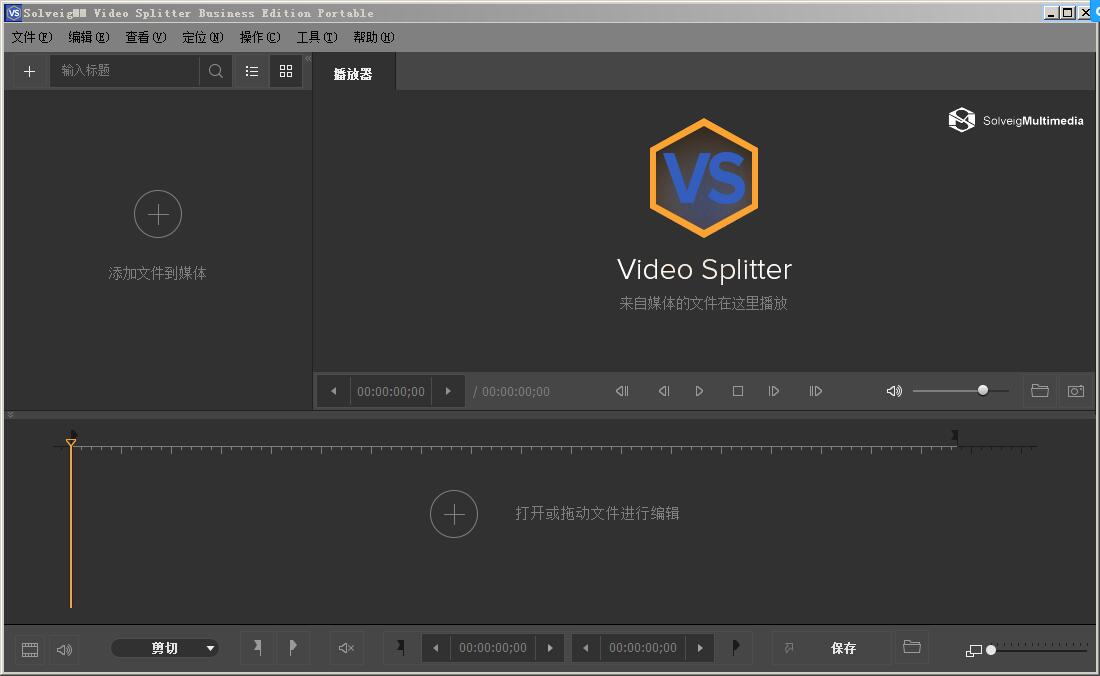Open the 定位(N) menu
This screenshot has height=676, width=1100.
click(x=203, y=37)
